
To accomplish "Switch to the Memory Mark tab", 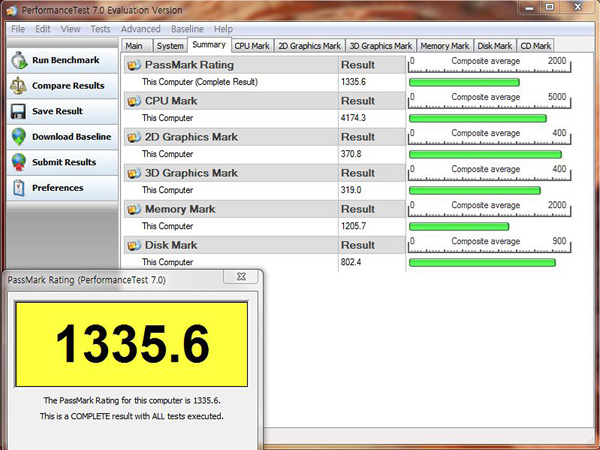I will tap(445, 46).
